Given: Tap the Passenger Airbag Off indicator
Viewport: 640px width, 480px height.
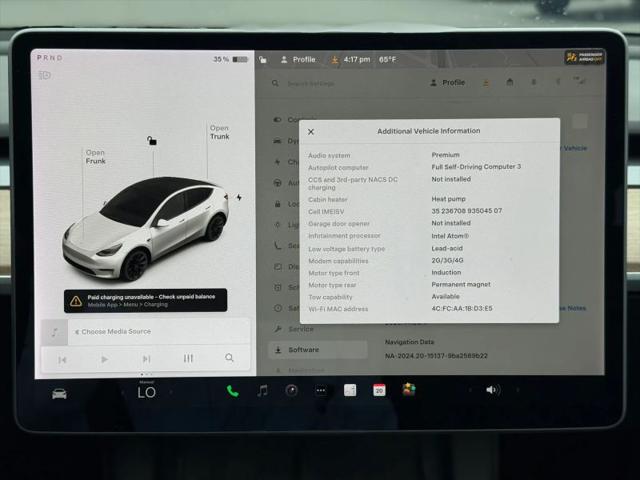Looking at the screenshot, I should [x=584, y=57].
